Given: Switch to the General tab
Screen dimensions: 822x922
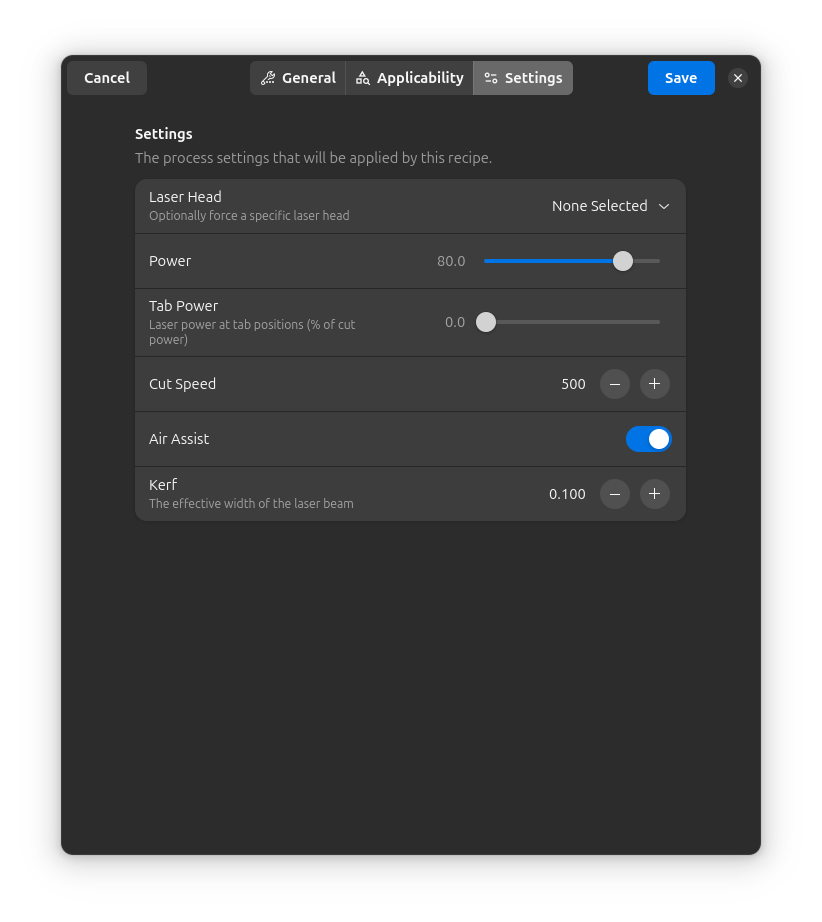Looking at the screenshot, I should pos(297,77).
